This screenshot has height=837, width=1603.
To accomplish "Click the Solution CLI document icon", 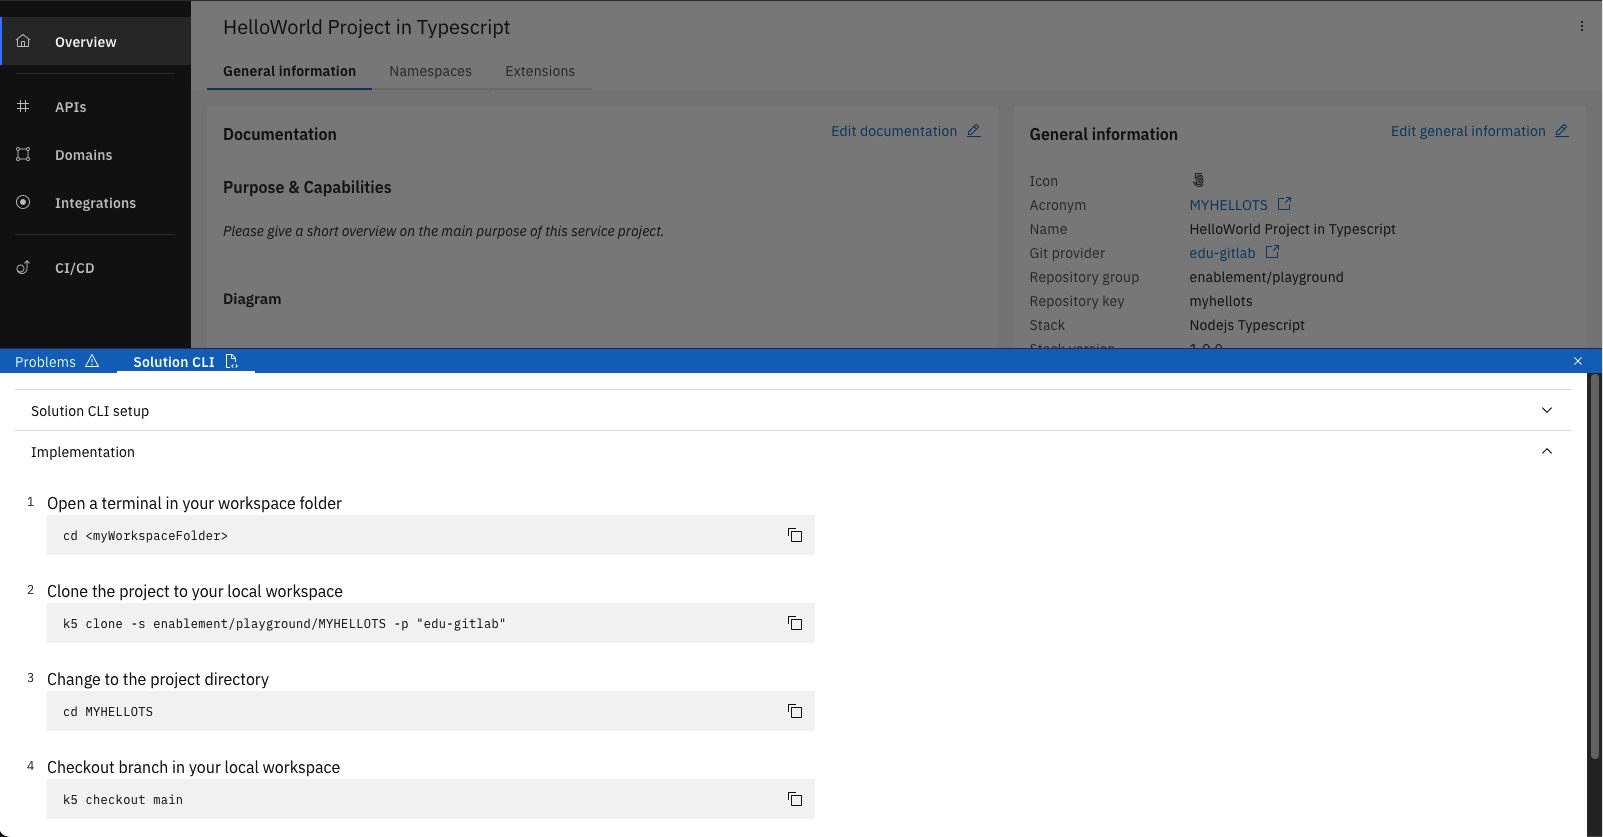I will click(232, 361).
